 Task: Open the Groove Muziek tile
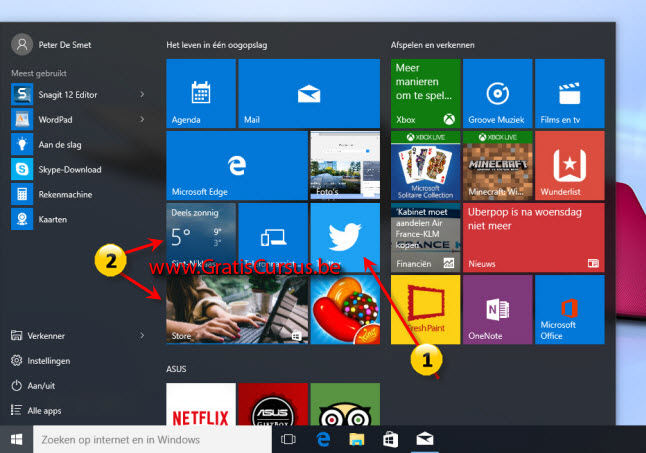(498, 93)
